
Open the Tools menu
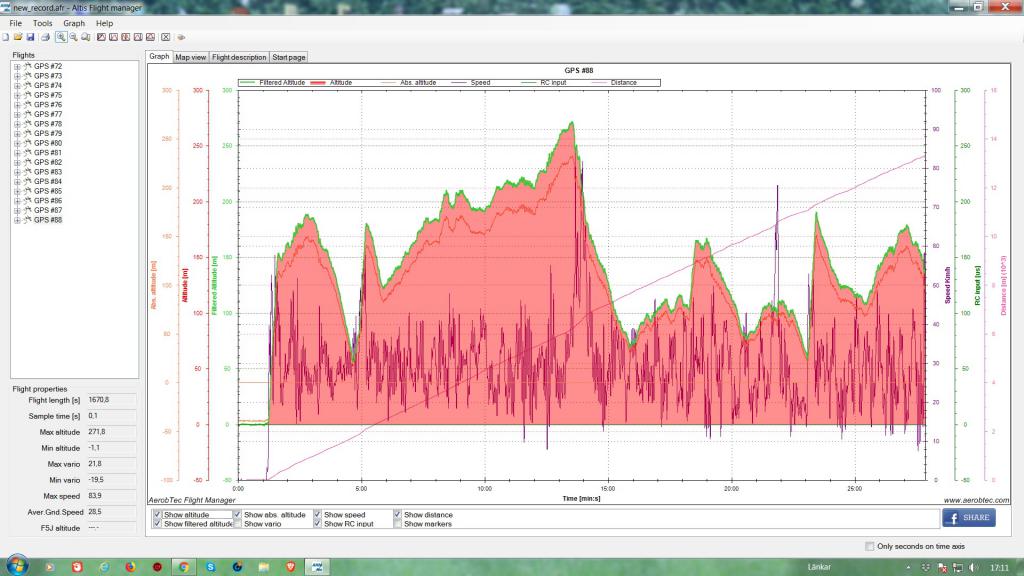click(x=42, y=23)
